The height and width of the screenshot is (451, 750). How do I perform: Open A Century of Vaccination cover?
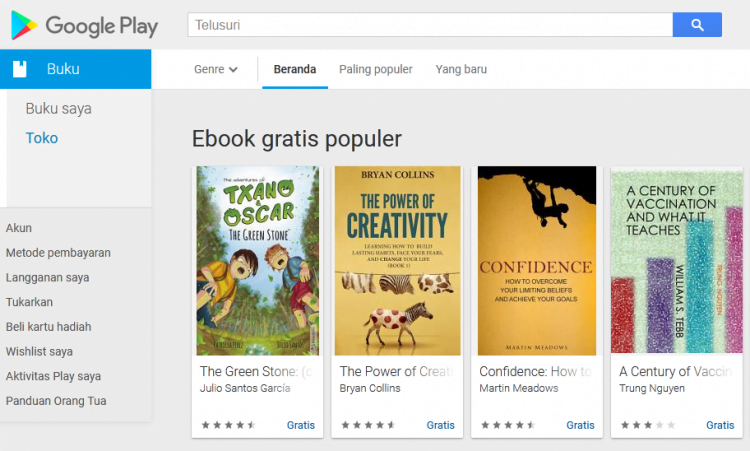pyautogui.click(x=676, y=261)
